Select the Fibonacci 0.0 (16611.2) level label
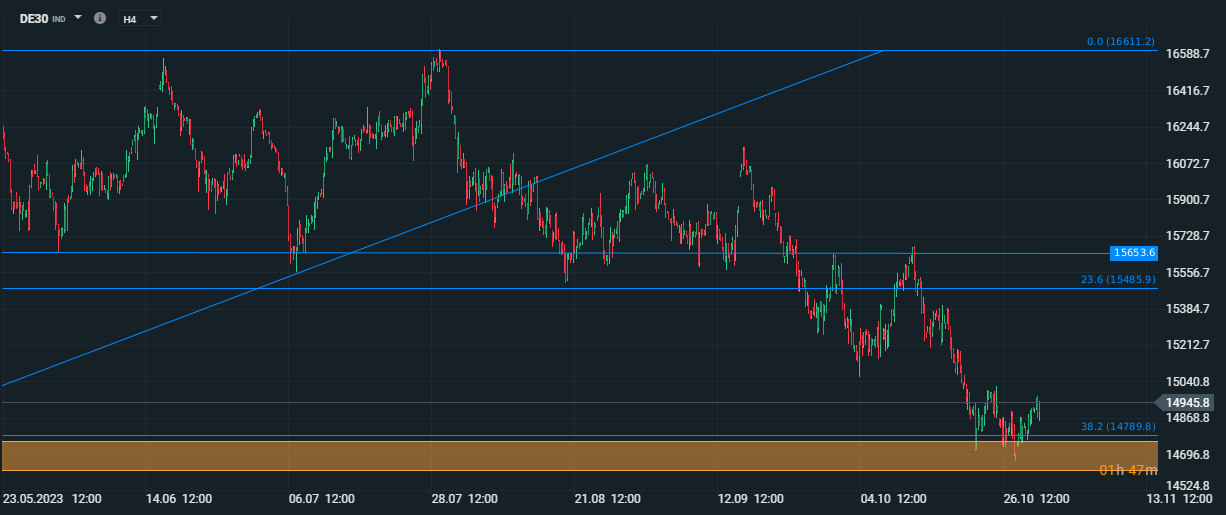This screenshot has height=515, width=1226. (x=1121, y=42)
